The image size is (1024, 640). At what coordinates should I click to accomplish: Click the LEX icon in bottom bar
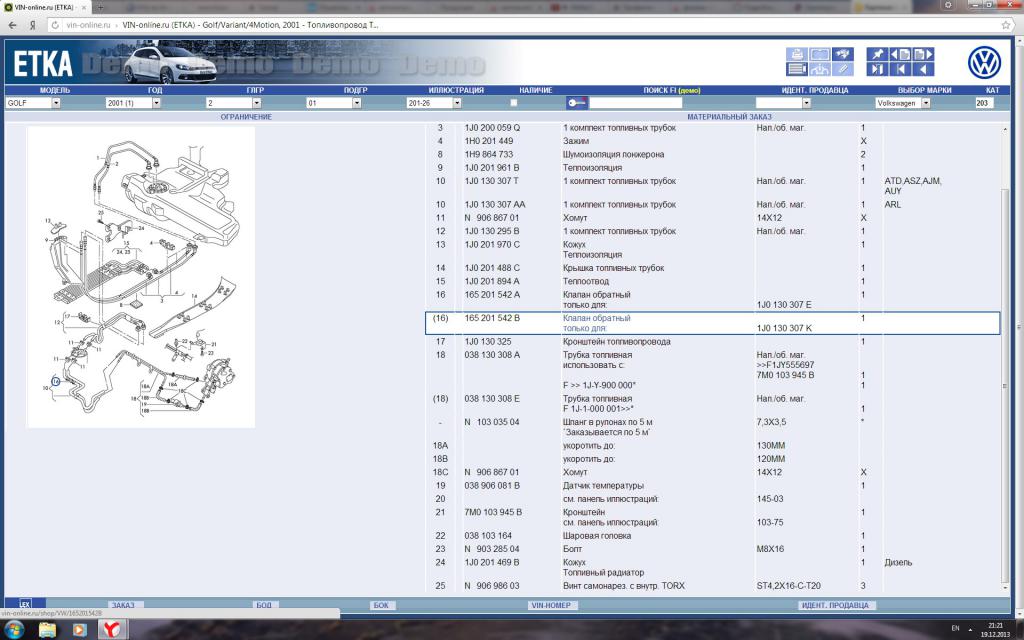tap(25, 604)
